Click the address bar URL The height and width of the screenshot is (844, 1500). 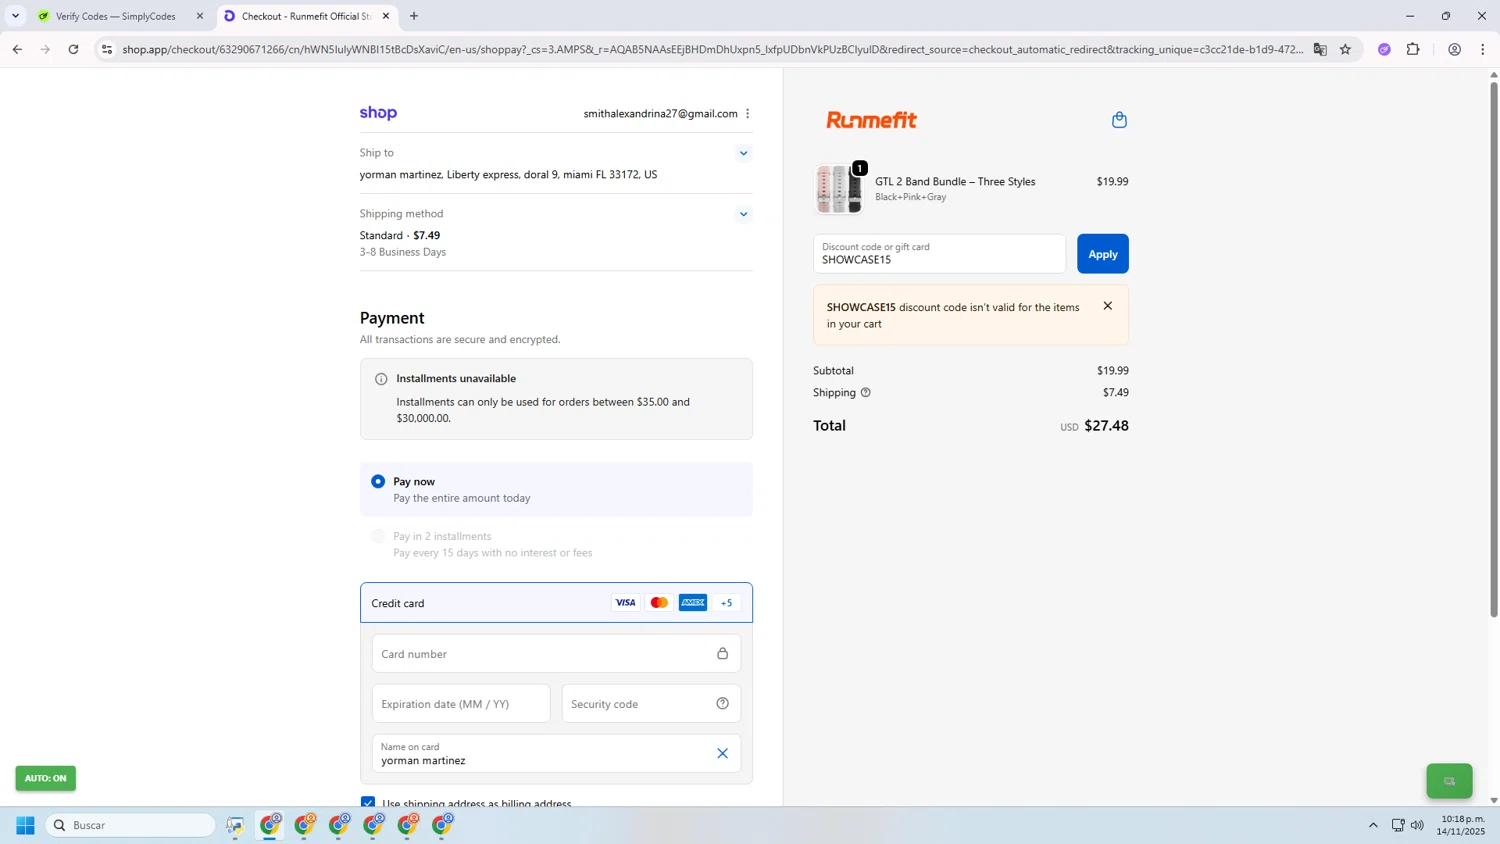tap(712, 49)
